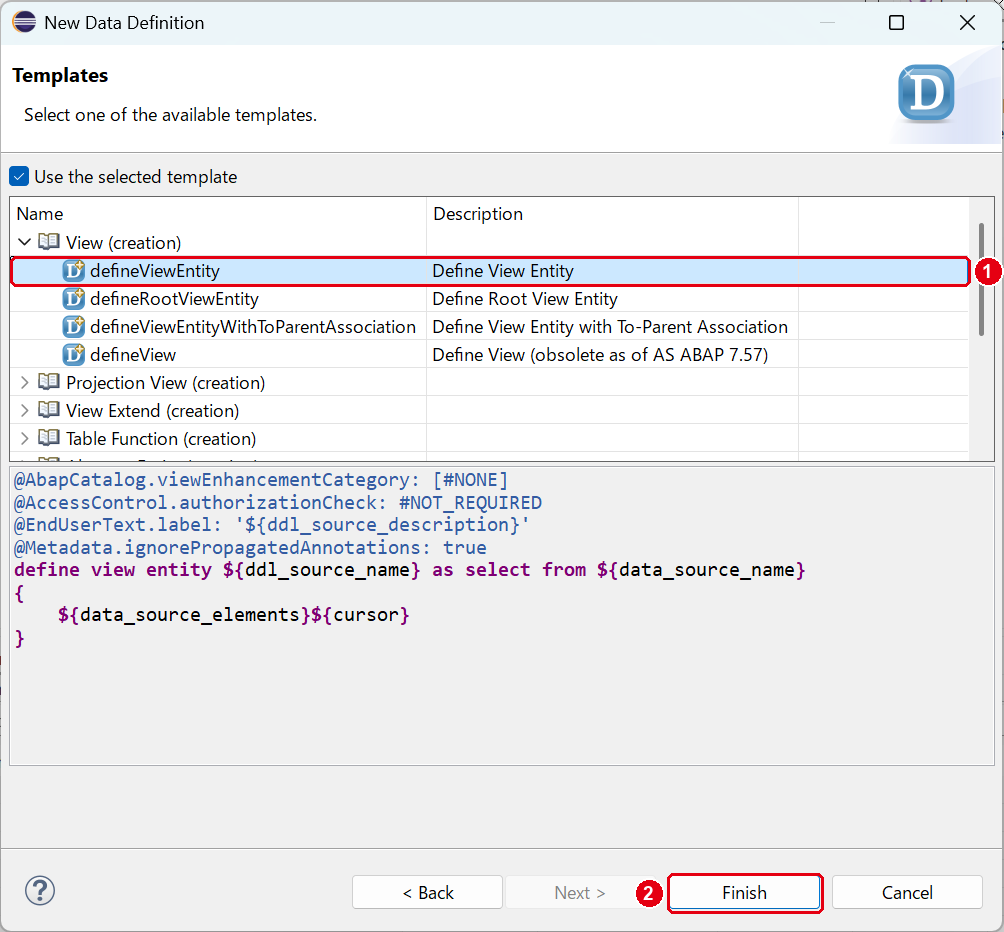Click the @EndUserText.label annotation line
The height and width of the screenshot is (932, 1004).
[272, 525]
